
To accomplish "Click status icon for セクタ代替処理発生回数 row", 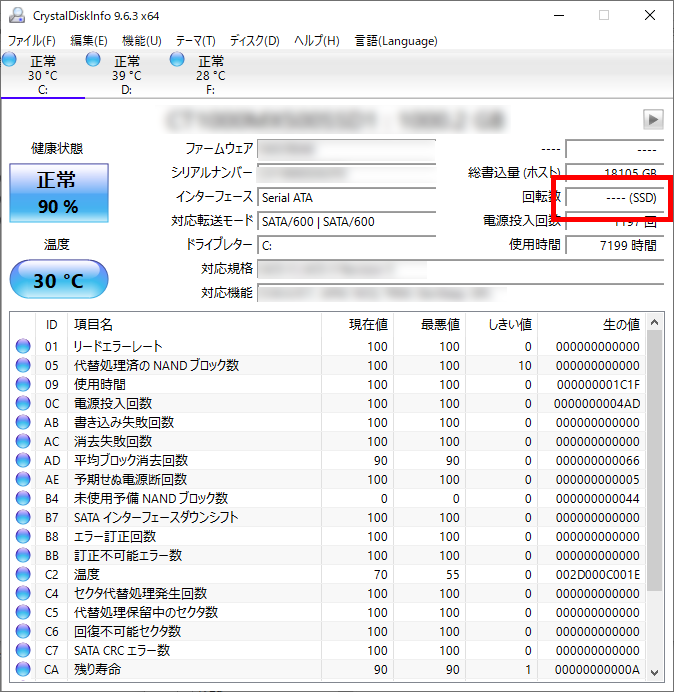I will point(23,593).
